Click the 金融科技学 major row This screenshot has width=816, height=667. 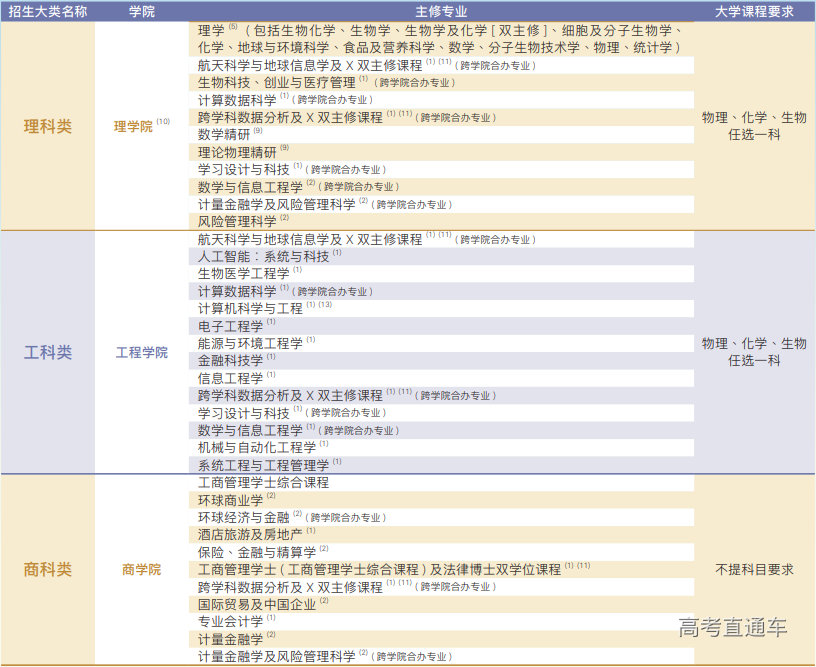click(231, 360)
